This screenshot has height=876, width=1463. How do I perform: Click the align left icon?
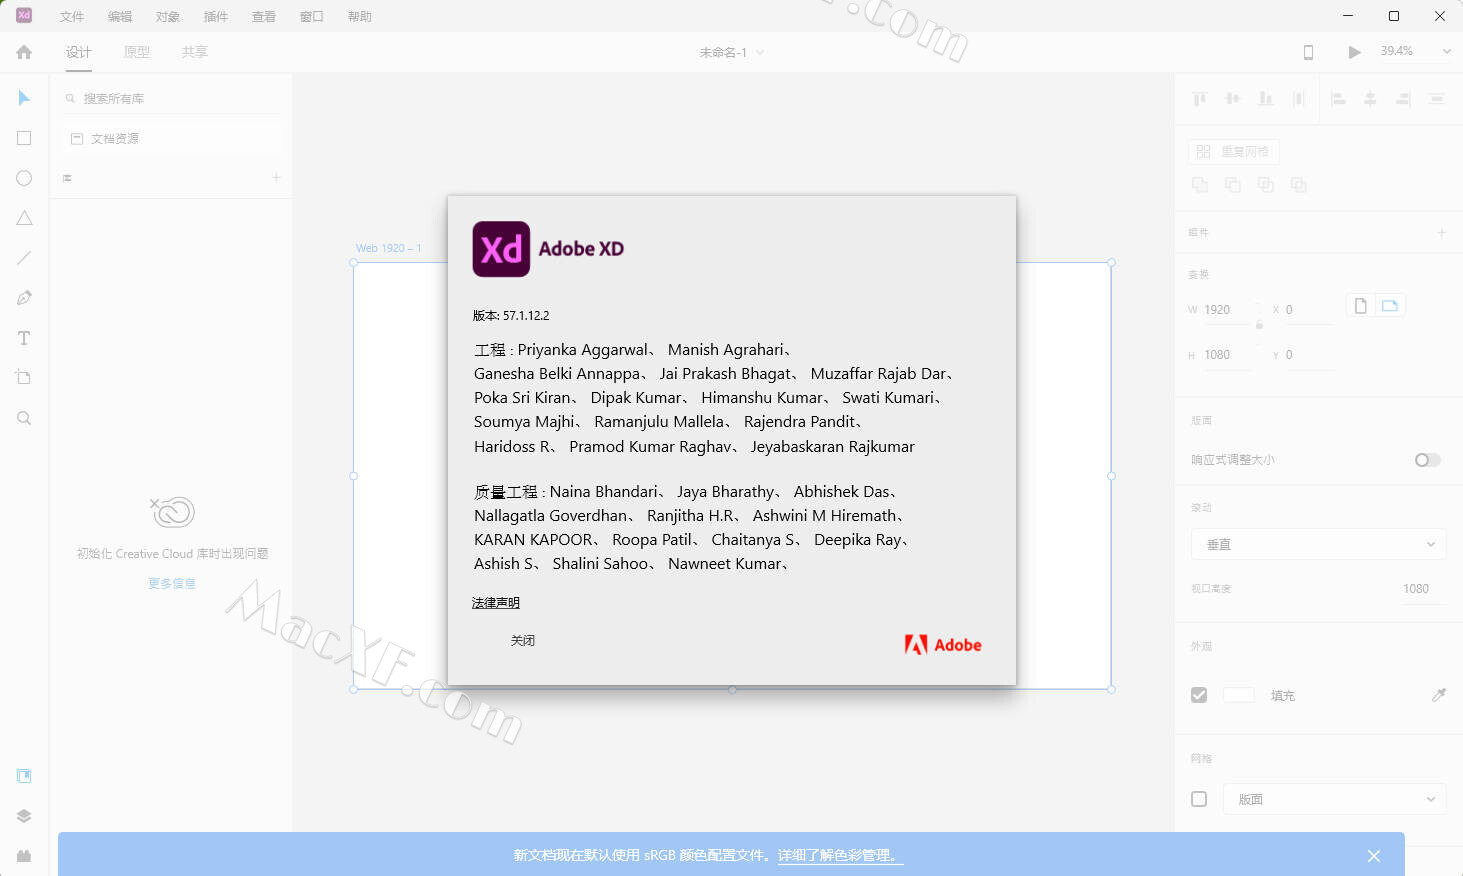[1338, 98]
